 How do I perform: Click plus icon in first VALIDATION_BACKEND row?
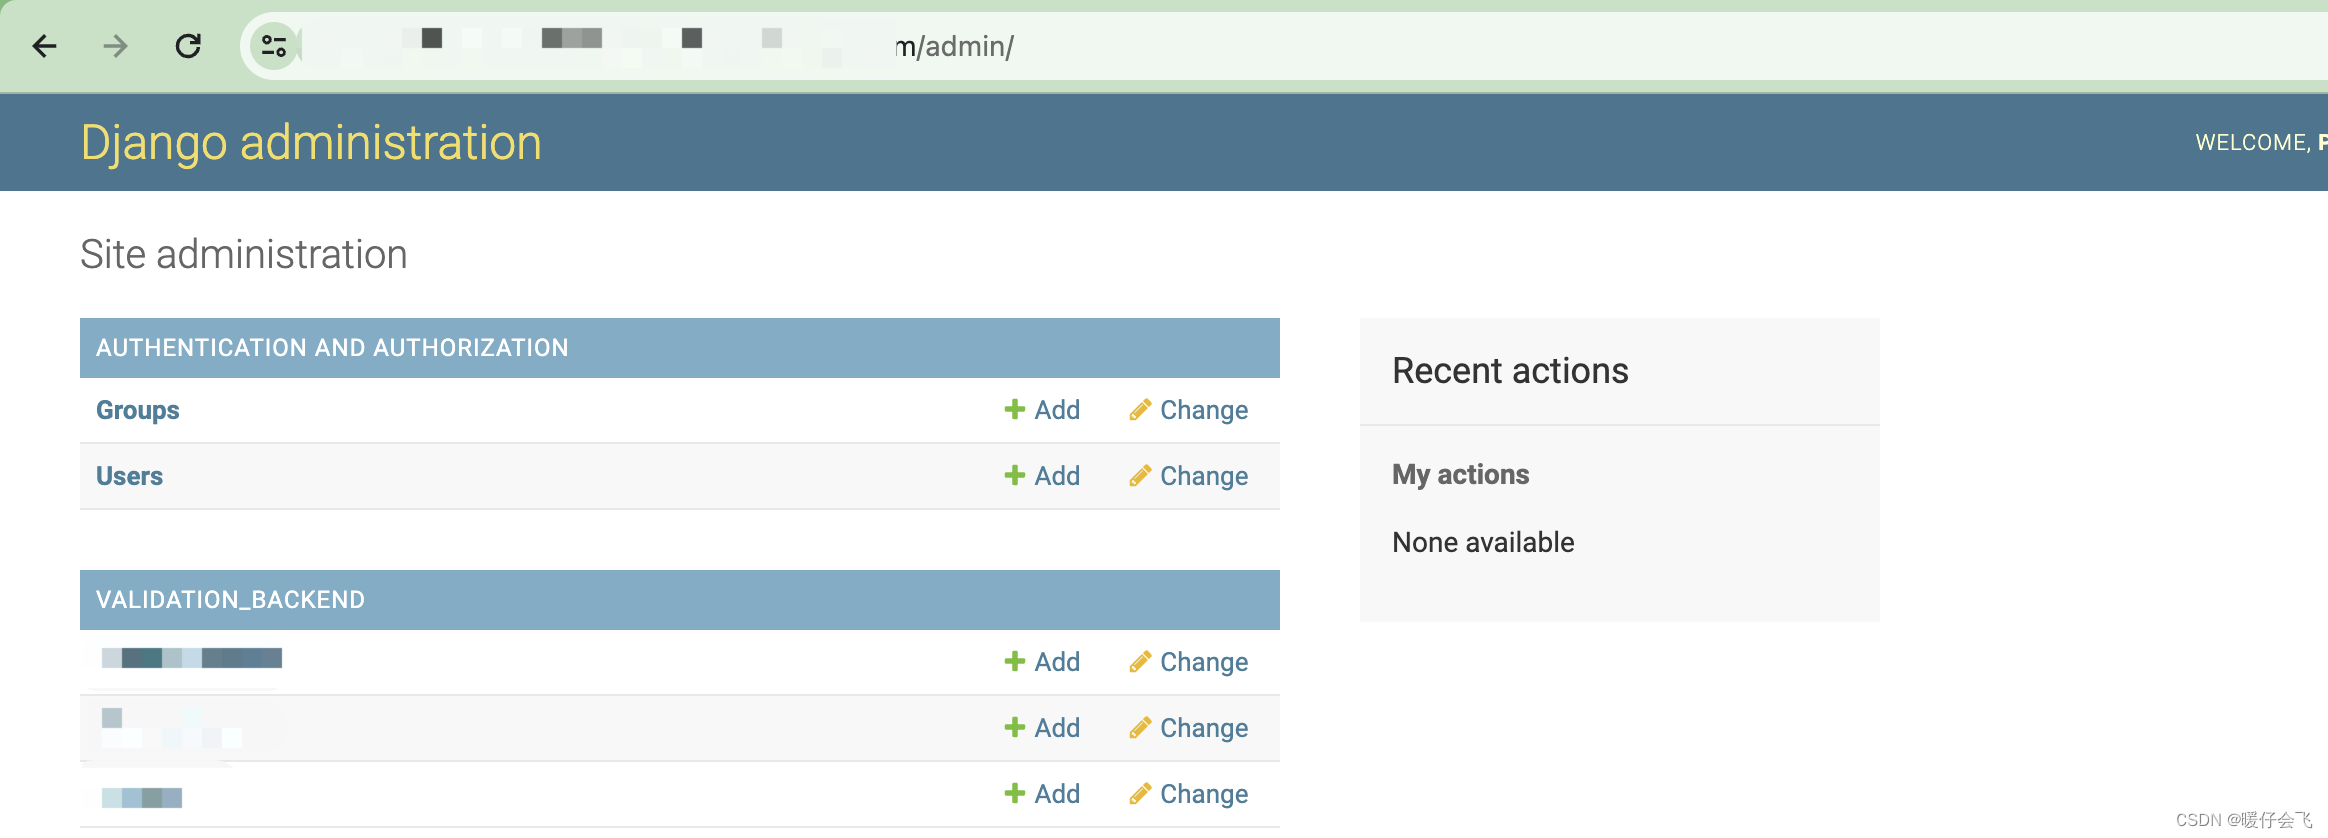pos(1015,661)
